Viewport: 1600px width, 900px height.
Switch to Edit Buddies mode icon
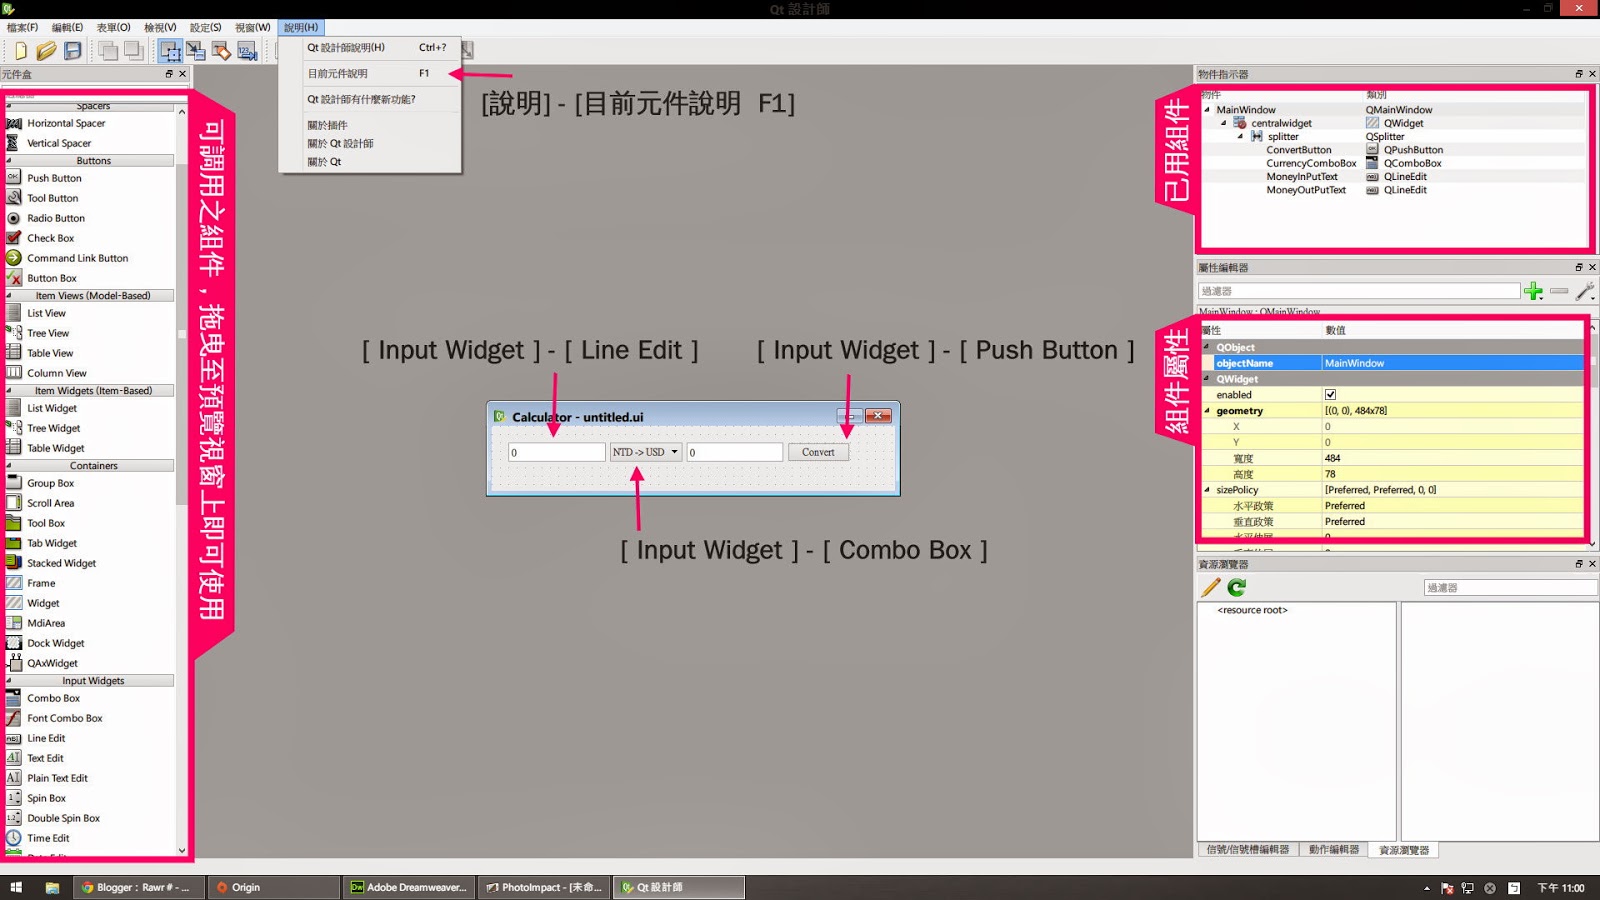pos(221,51)
